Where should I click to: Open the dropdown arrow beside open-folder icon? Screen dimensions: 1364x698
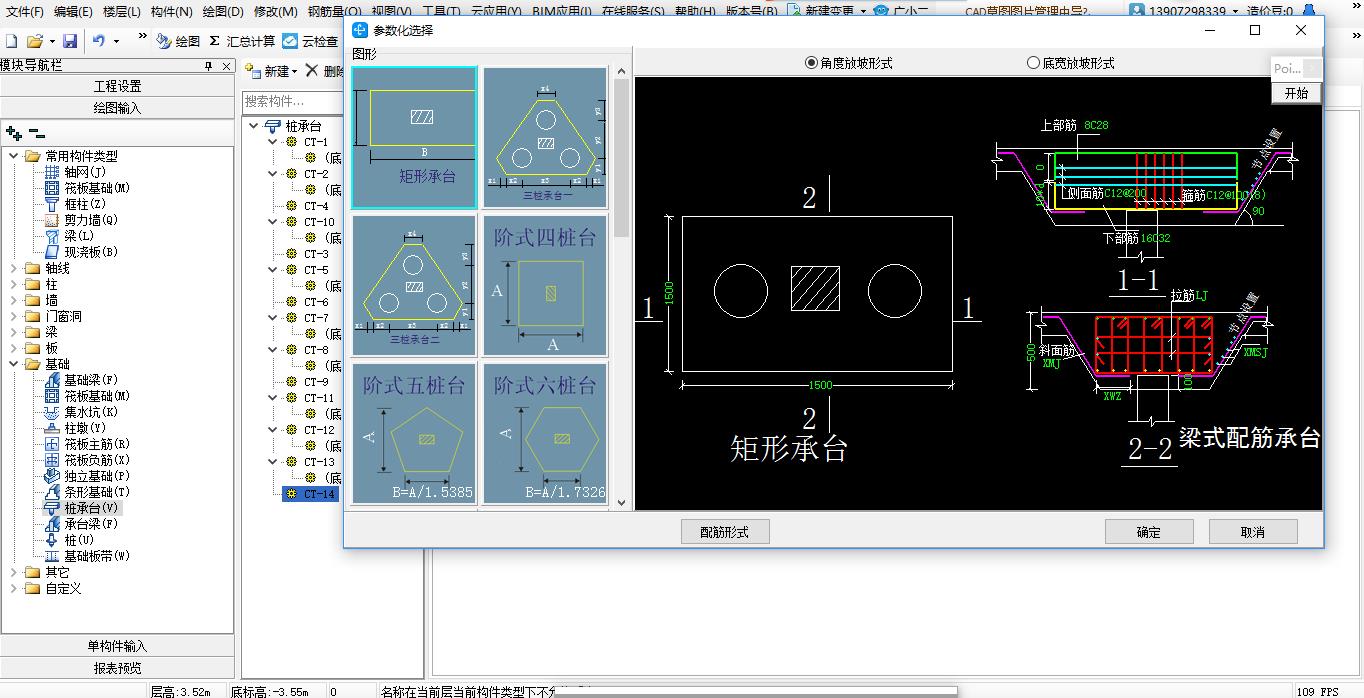click(50, 41)
